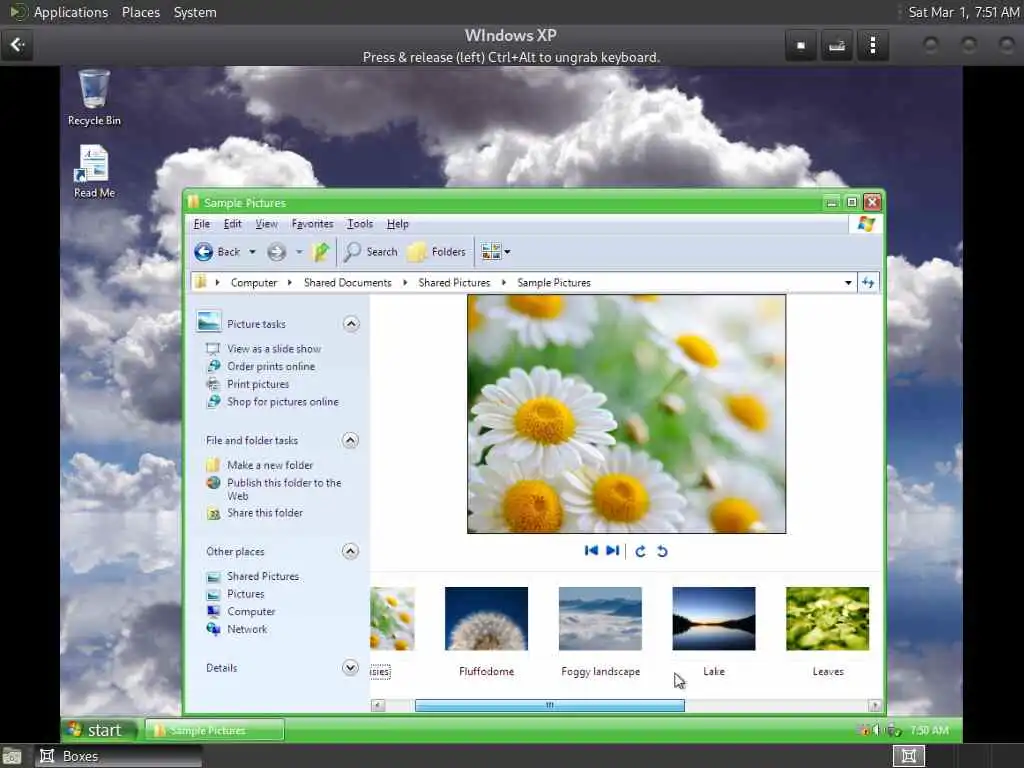Click View as a slide show
Viewport: 1024px width, 768px height.
pos(274,349)
